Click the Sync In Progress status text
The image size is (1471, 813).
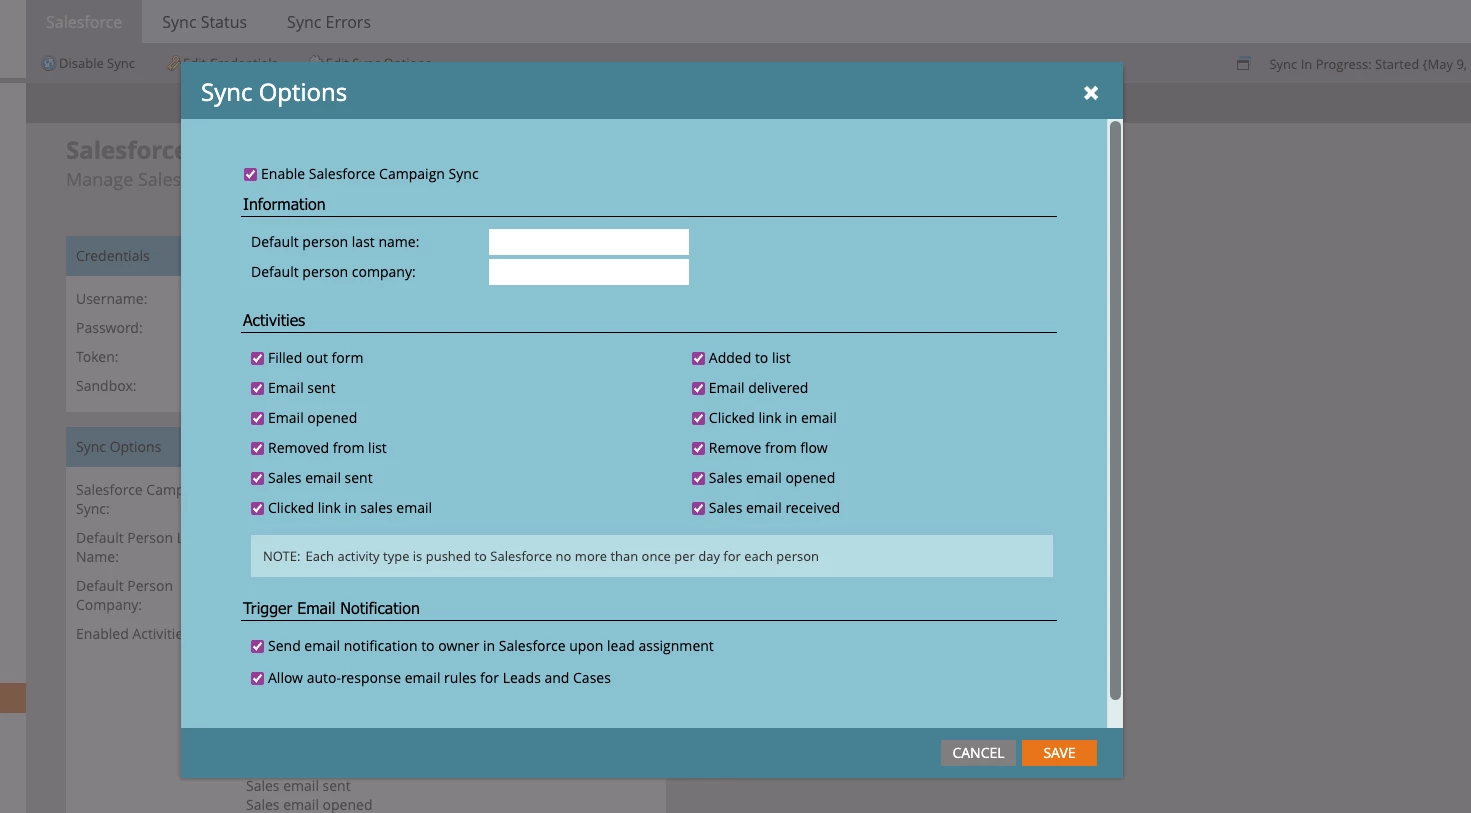pos(1367,64)
